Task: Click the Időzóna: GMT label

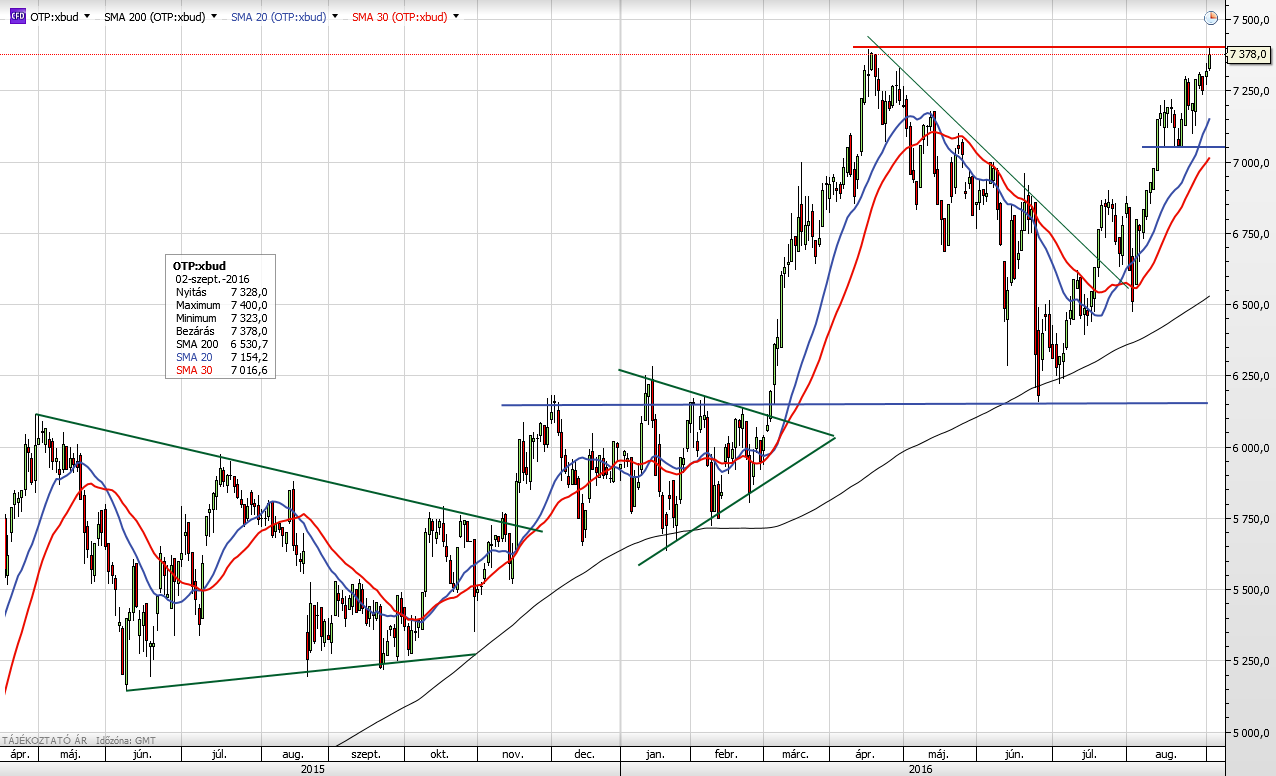Action: pos(125,740)
